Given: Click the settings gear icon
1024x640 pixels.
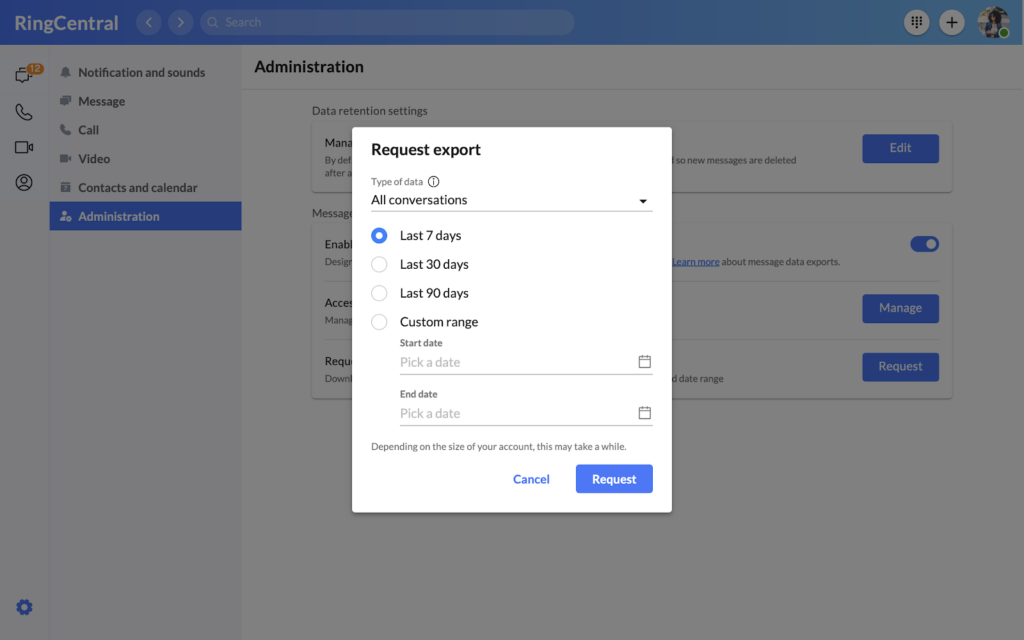Looking at the screenshot, I should coord(24,607).
